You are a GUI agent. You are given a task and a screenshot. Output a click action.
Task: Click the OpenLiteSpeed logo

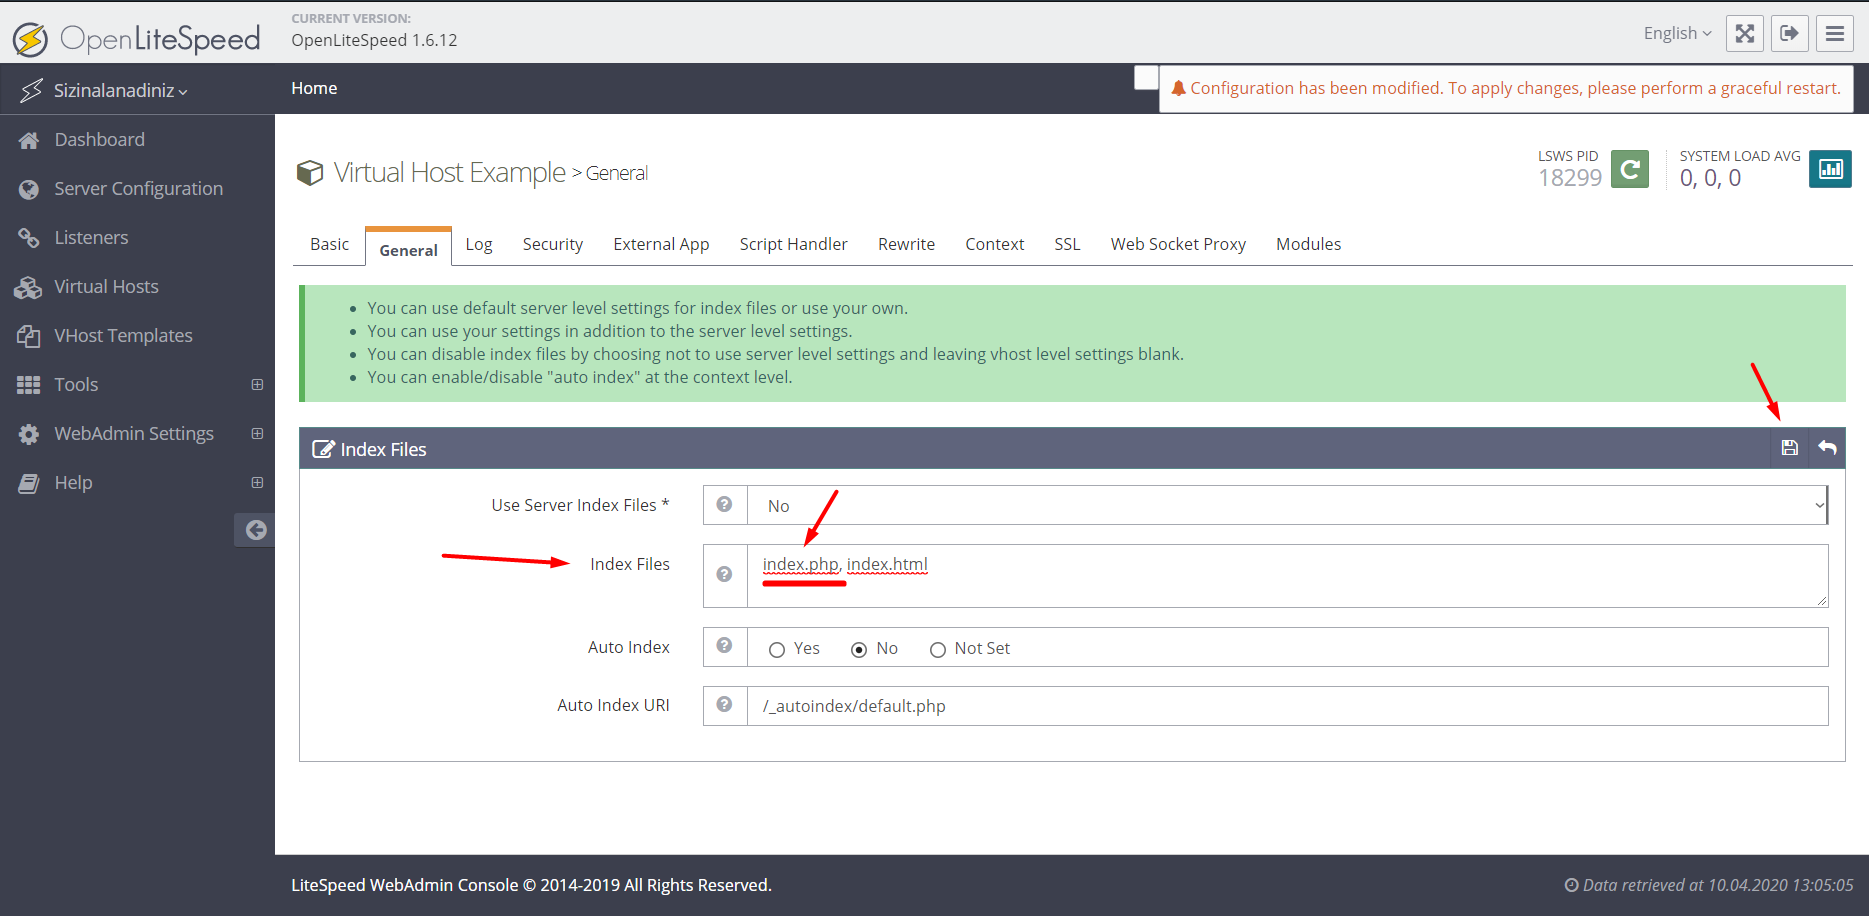[x=136, y=38]
